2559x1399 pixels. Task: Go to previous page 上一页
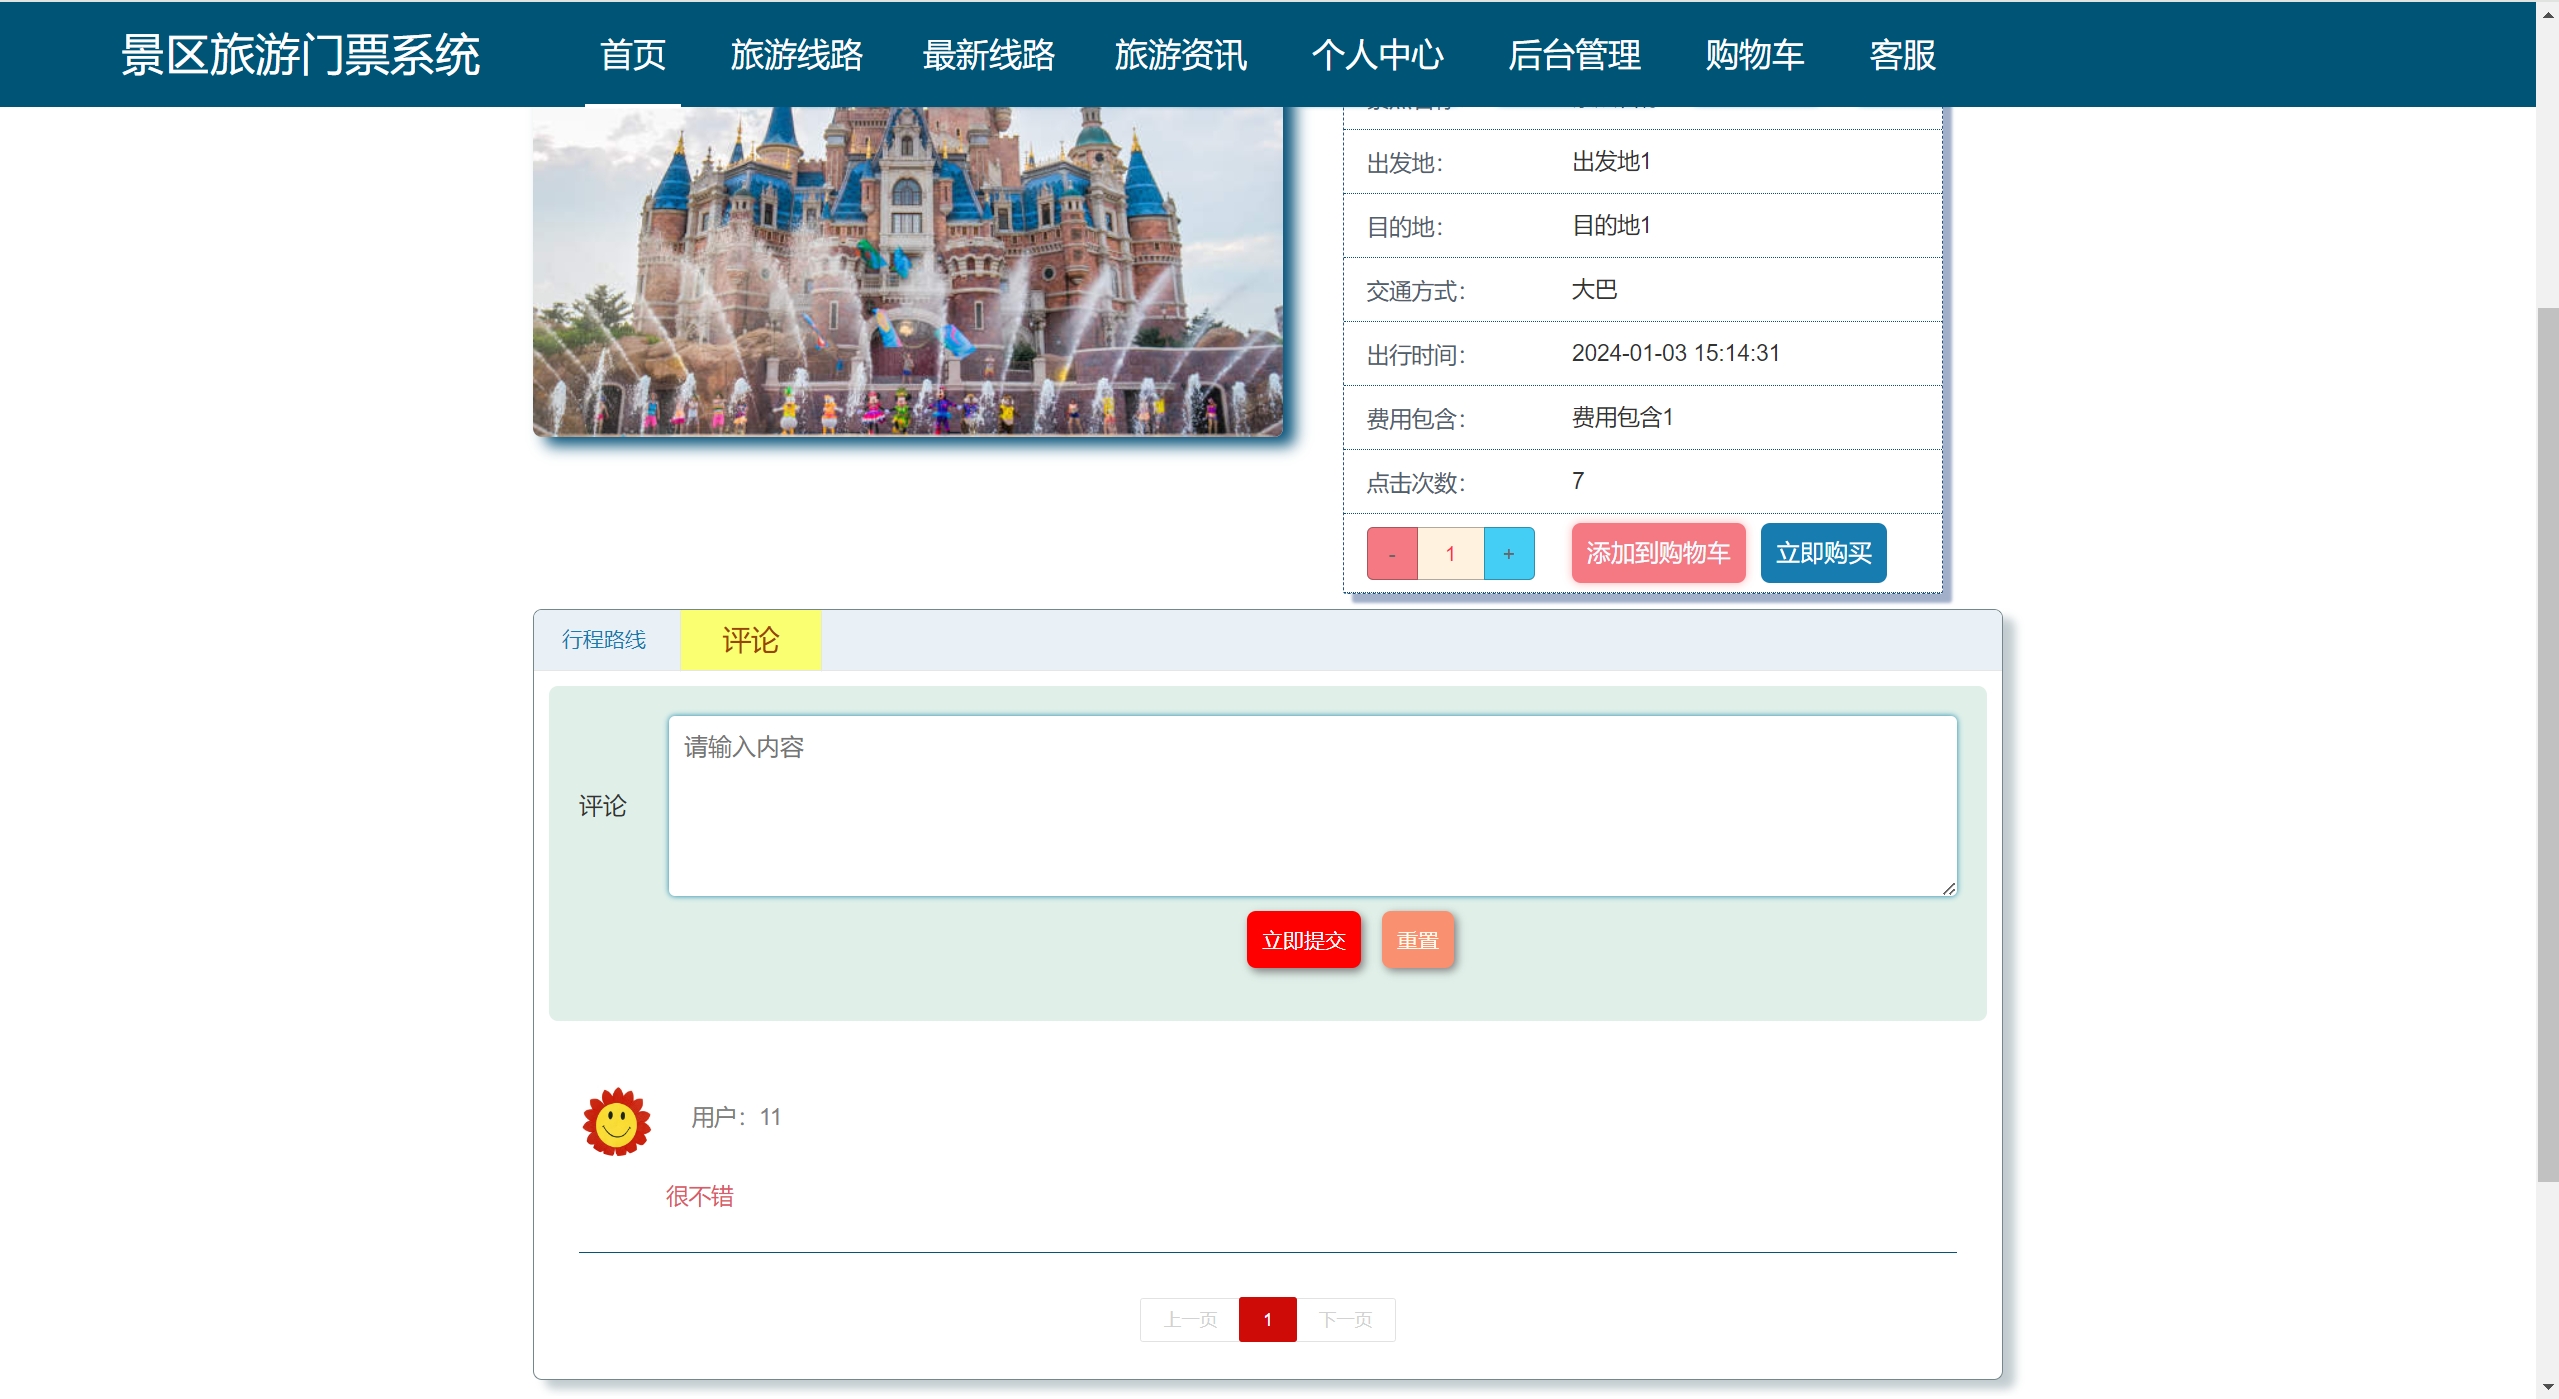(x=1189, y=1319)
